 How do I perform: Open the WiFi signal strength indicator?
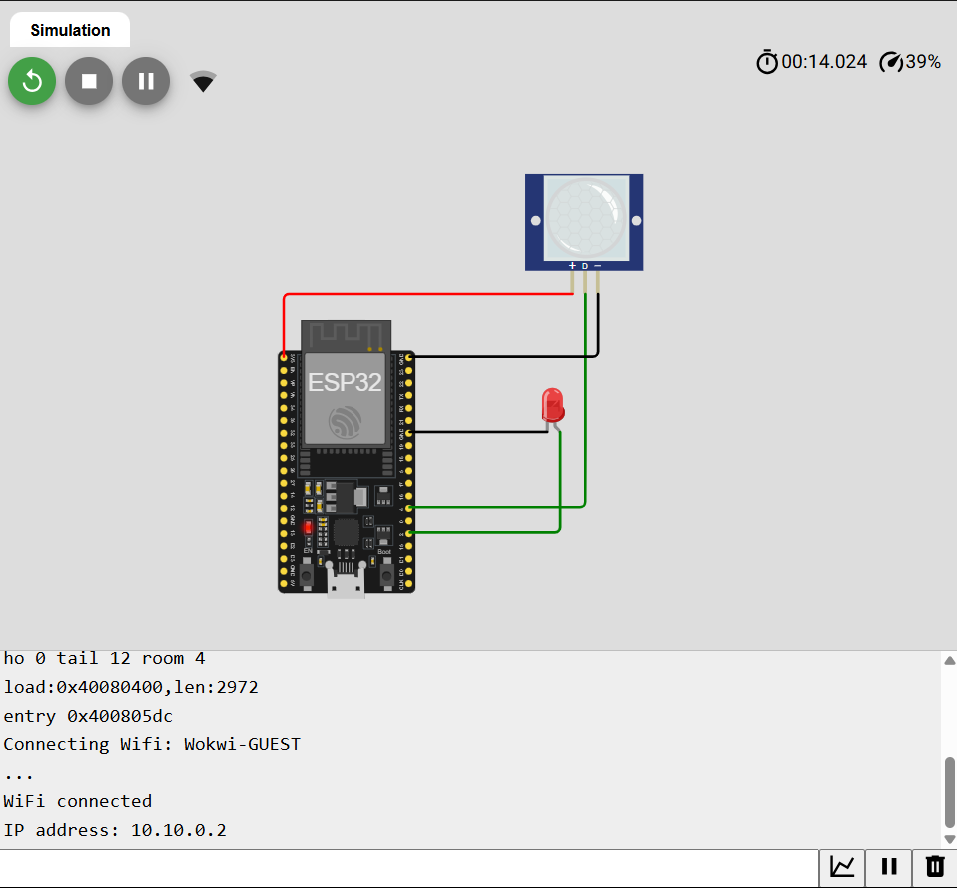(x=202, y=81)
